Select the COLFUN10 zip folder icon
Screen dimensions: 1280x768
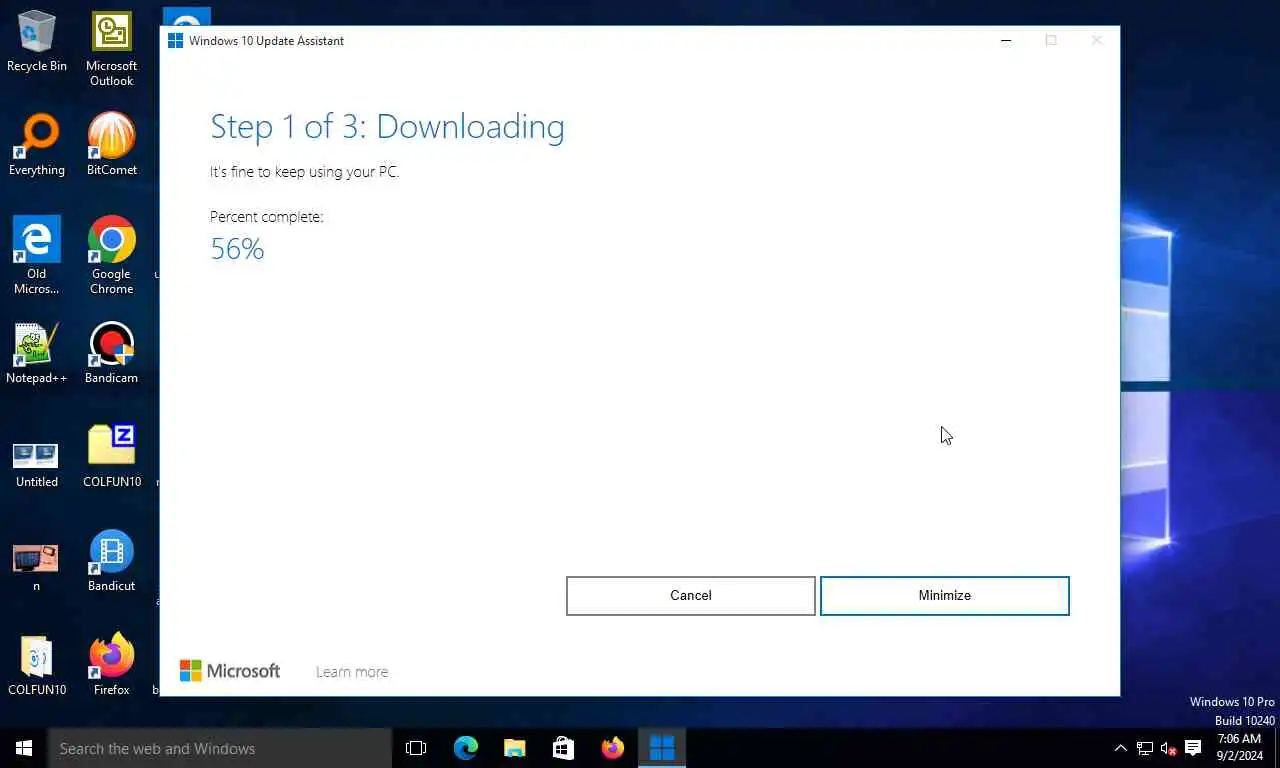(x=111, y=457)
